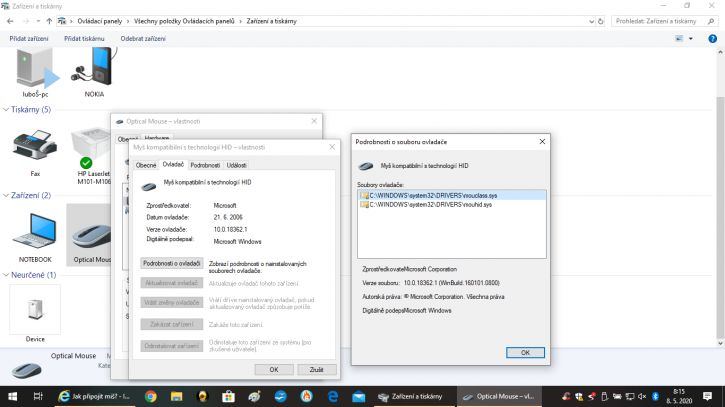Open the blue help icon
This screenshot has width=725, height=407.
click(713, 39)
